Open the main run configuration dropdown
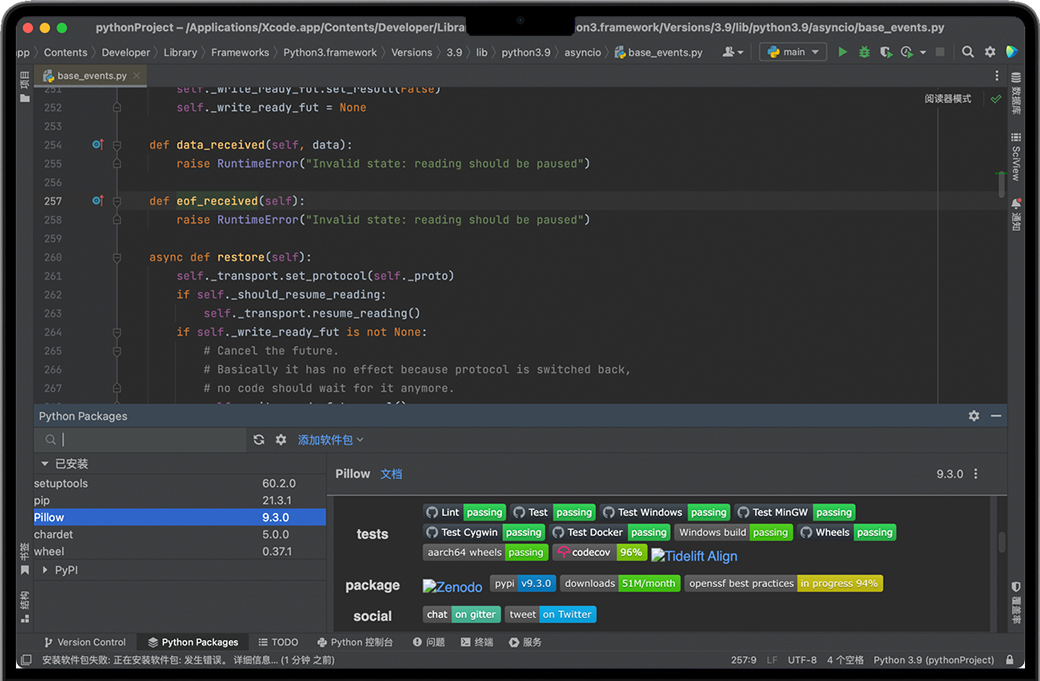Viewport: 1040px width, 681px height. pyautogui.click(x=793, y=52)
